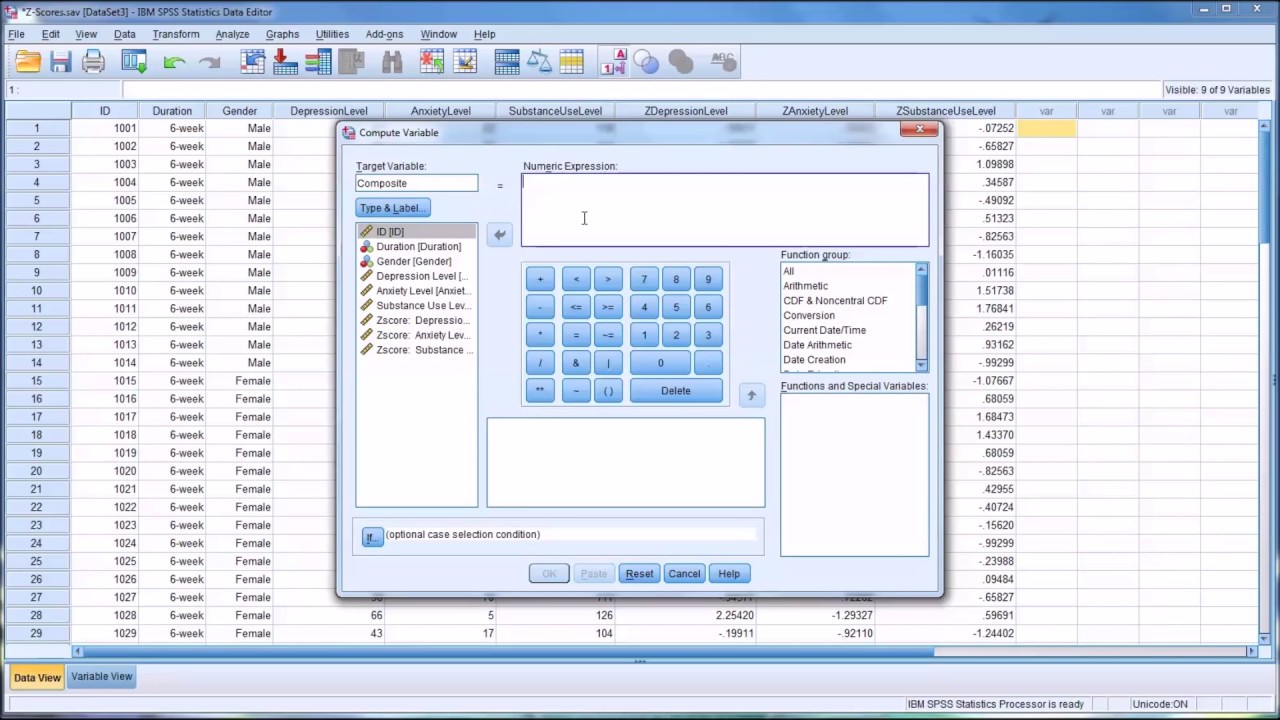Click the Insert cases toolbar icon

[432, 62]
